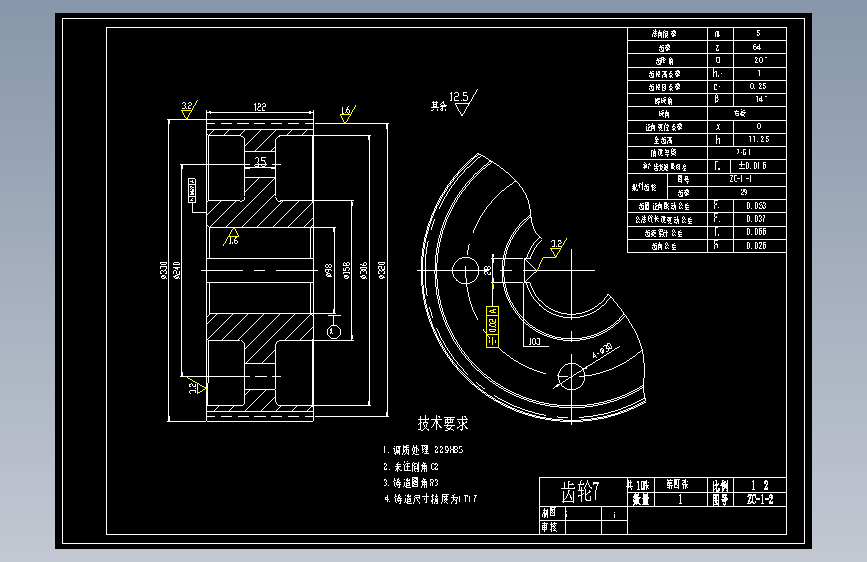This screenshot has width=867, height=562.
Task: Click requirement line 1 with 229HBS
Action: point(423,450)
